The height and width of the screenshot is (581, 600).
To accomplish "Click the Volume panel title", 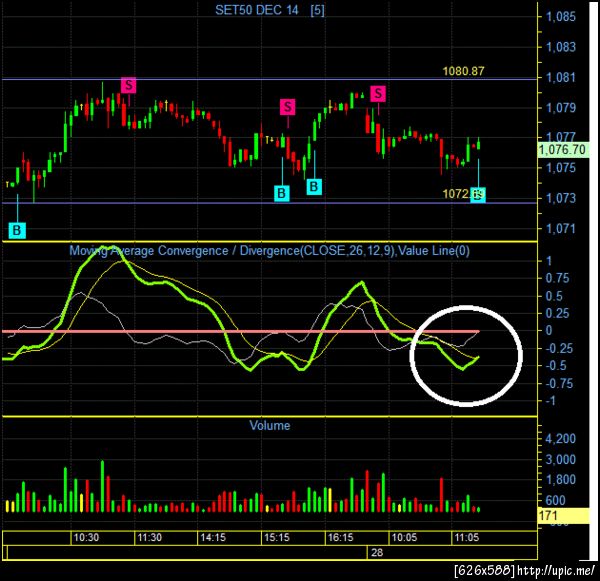I will point(270,426).
